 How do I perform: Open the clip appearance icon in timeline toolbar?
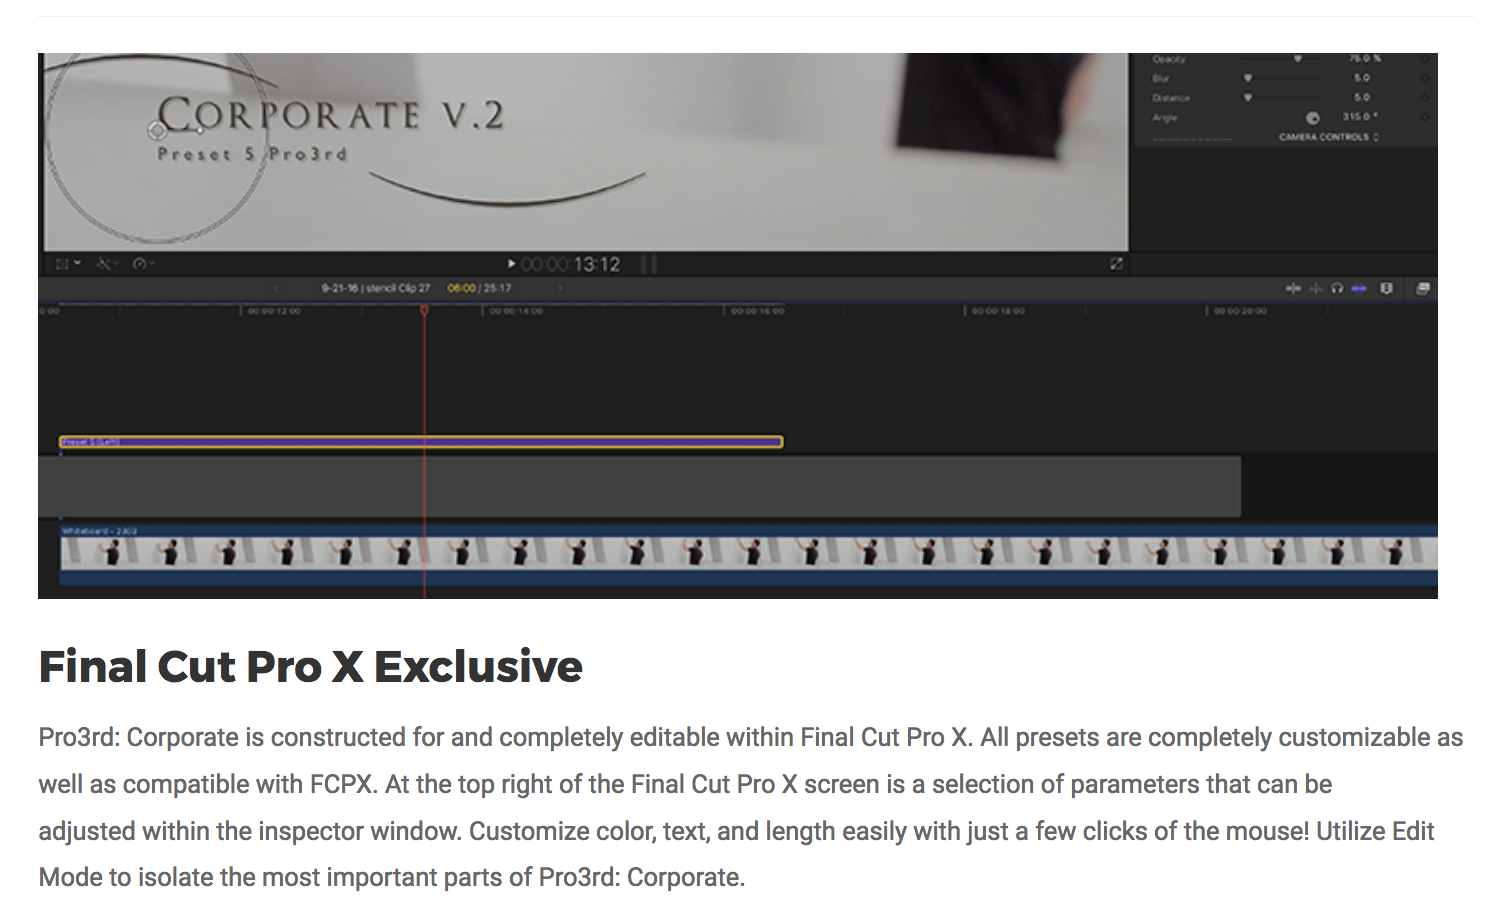(1386, 288)
